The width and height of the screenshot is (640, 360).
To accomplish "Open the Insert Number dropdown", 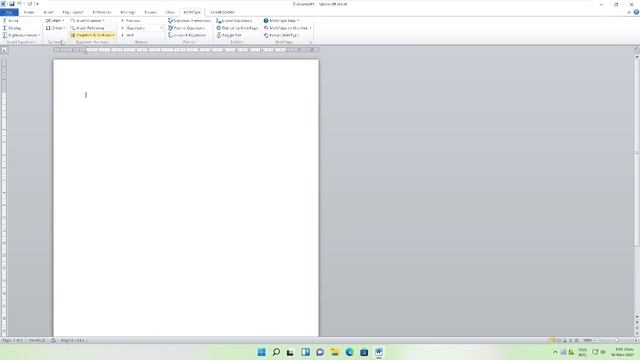I will pyautogui.click(x=88, y=20).
